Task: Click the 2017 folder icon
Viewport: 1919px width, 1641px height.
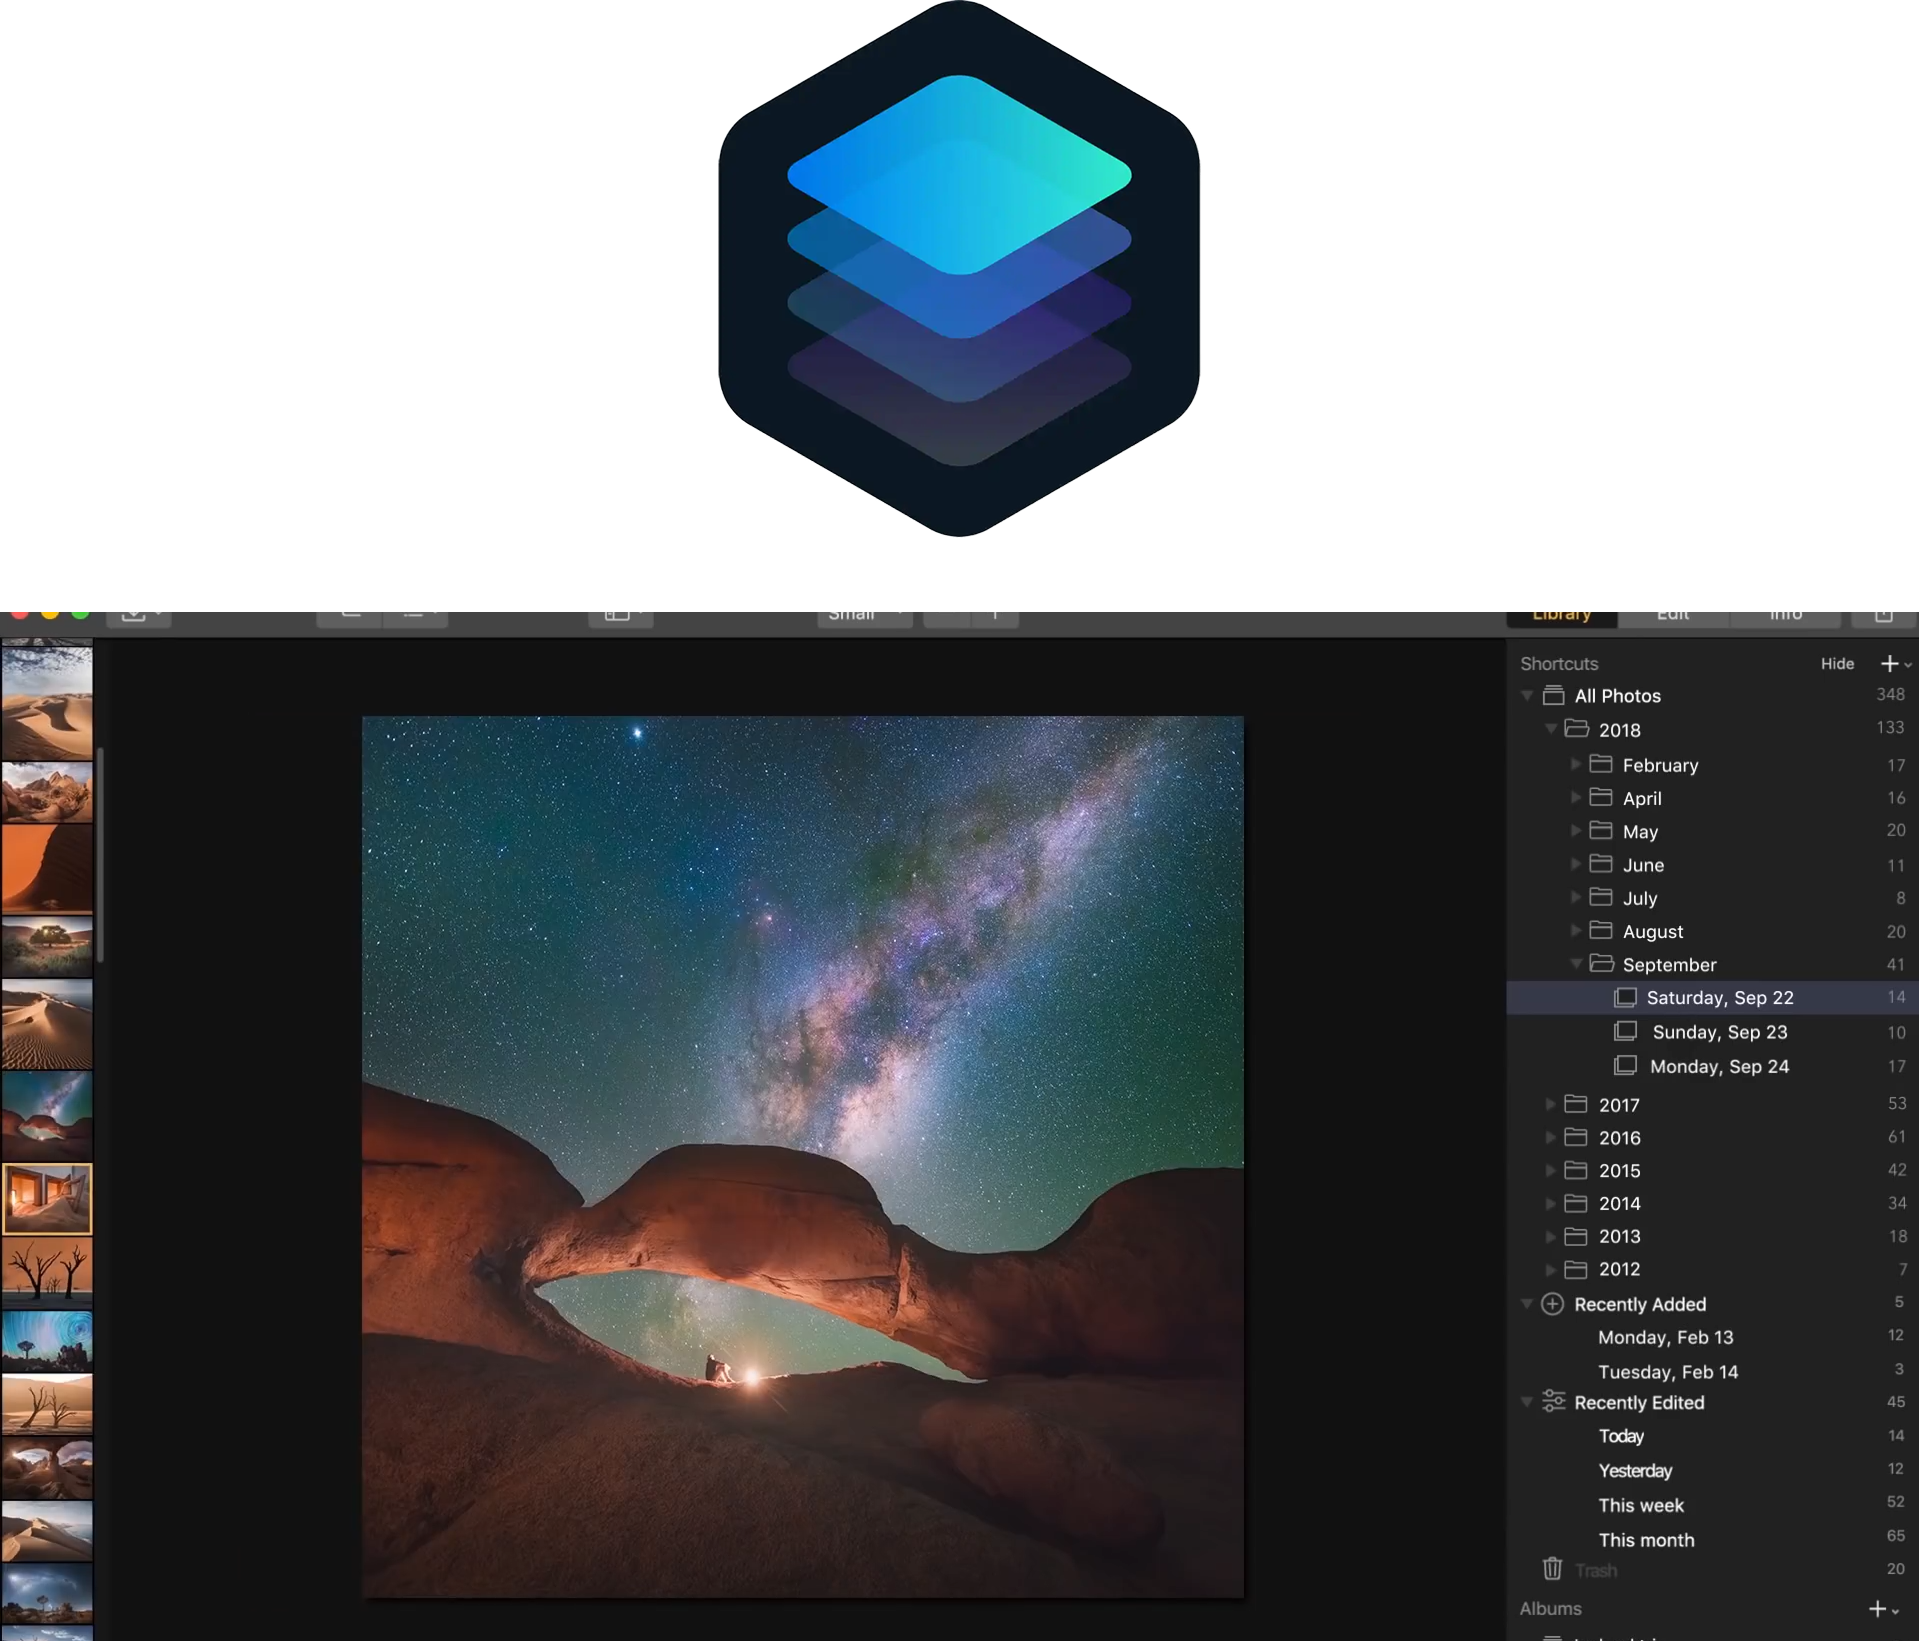Action: click(1576, 1104)
